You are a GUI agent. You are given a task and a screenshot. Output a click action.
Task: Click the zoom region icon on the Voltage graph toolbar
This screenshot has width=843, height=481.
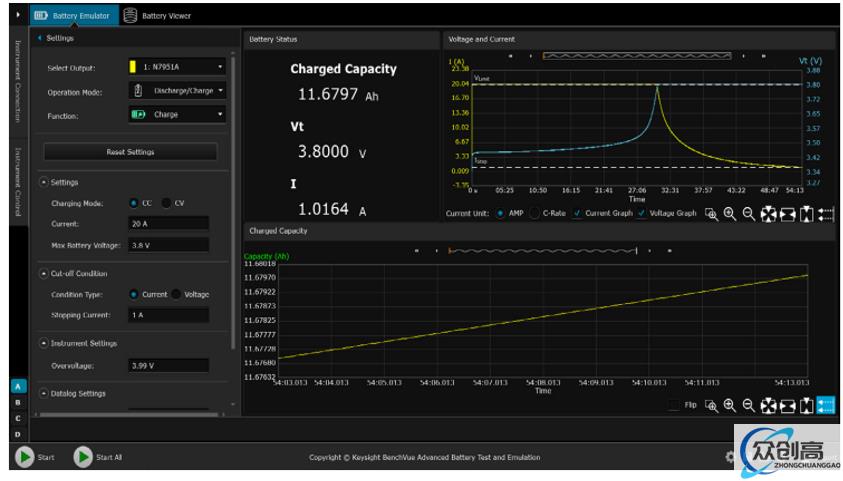pyautogui.click(x=710, y=214)
